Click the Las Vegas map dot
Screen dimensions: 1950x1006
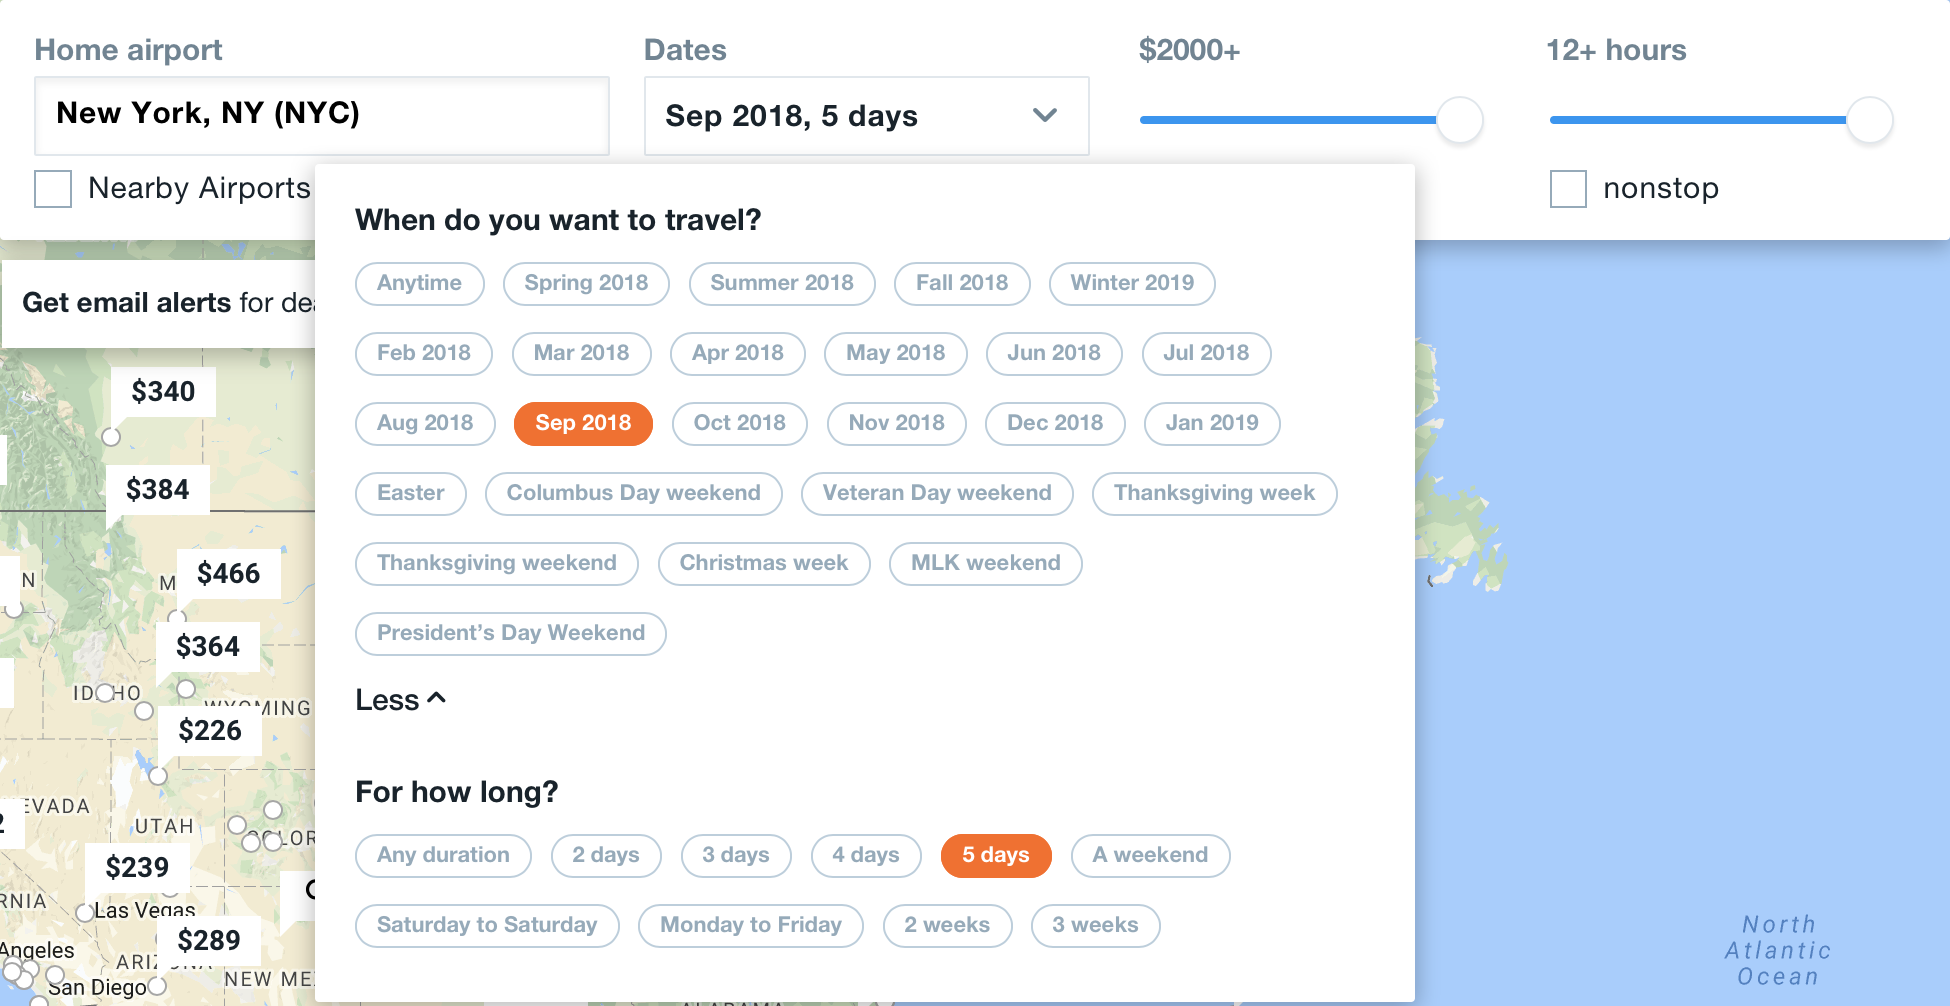85,912
